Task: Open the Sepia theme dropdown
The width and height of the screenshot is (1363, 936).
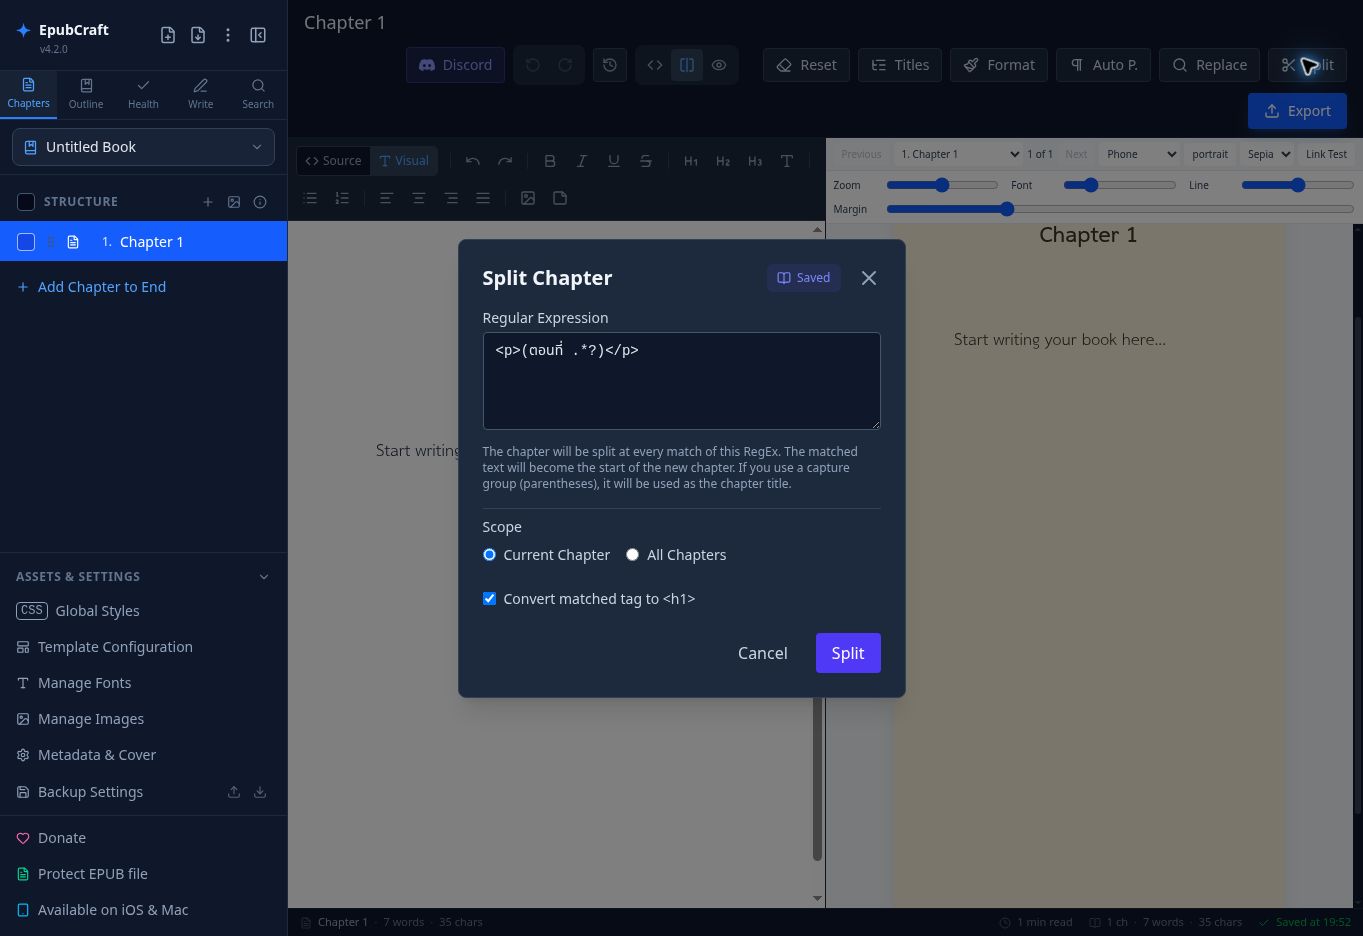Action: (1268, 154)
